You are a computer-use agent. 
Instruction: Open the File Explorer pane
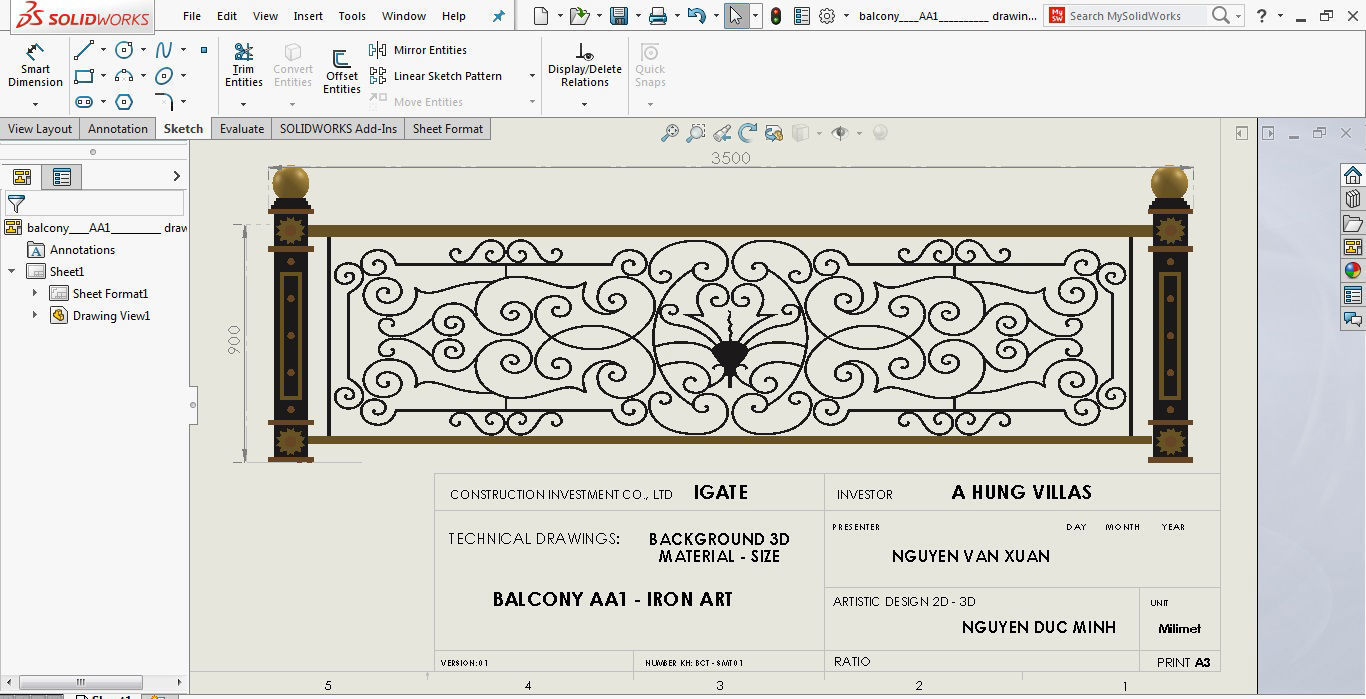click(x=1352, y=223)
